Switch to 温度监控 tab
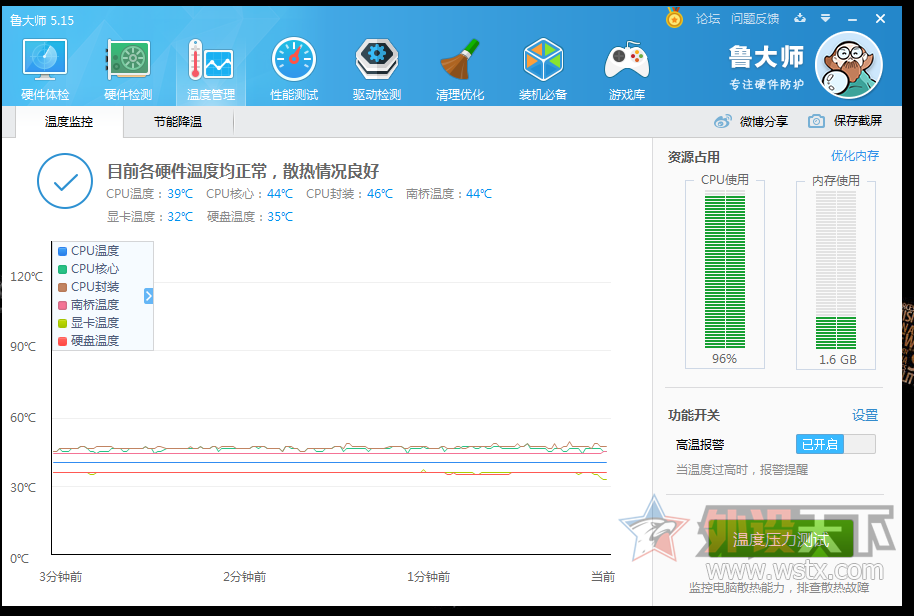This screenshot has width=914, height=616. coord(69,122)
